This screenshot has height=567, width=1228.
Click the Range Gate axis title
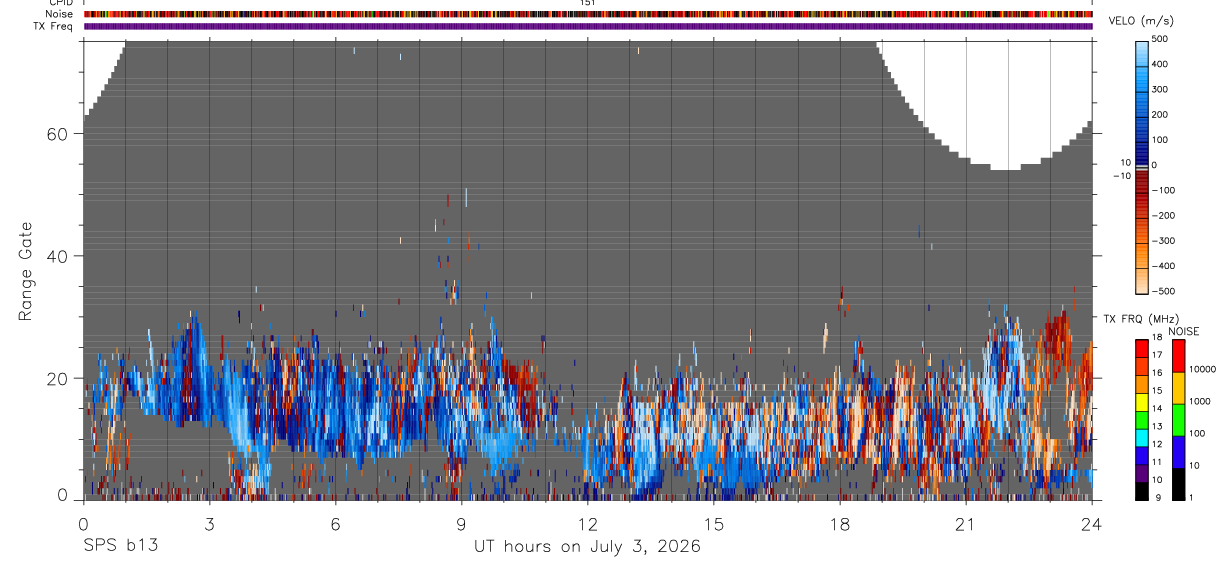pyautogui.click(x=25, y=272)
